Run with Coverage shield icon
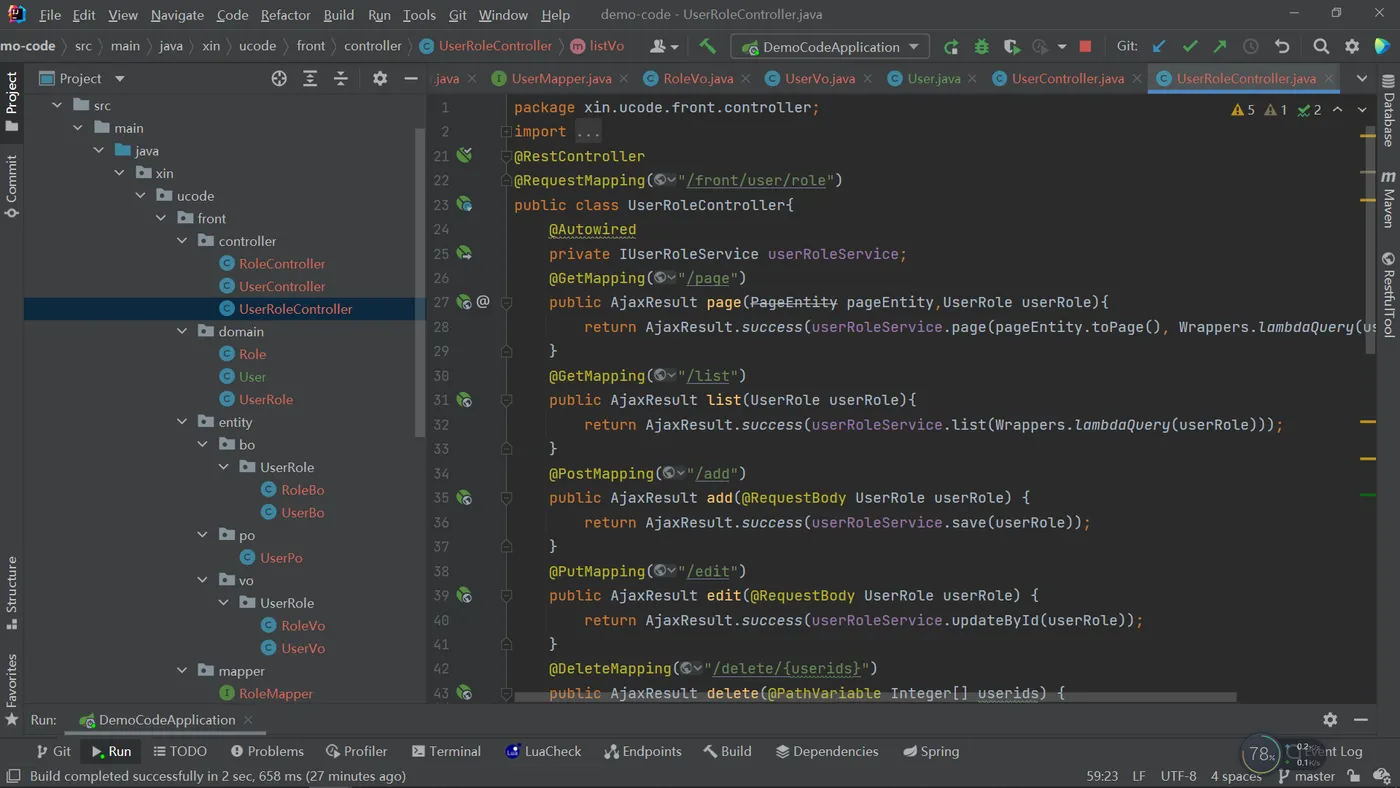Viewport: 1400px width, 788px height. 1011,46
